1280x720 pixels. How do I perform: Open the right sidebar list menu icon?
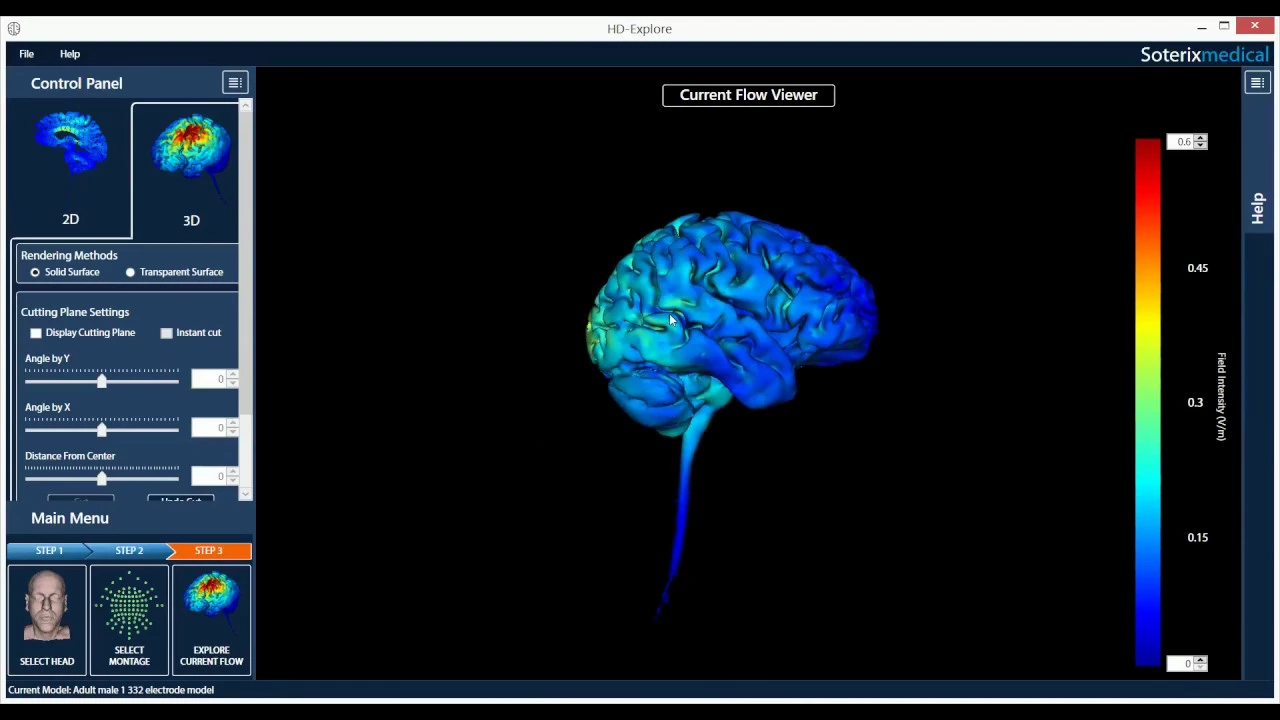pyautogui.click(x=1257, y=83)
